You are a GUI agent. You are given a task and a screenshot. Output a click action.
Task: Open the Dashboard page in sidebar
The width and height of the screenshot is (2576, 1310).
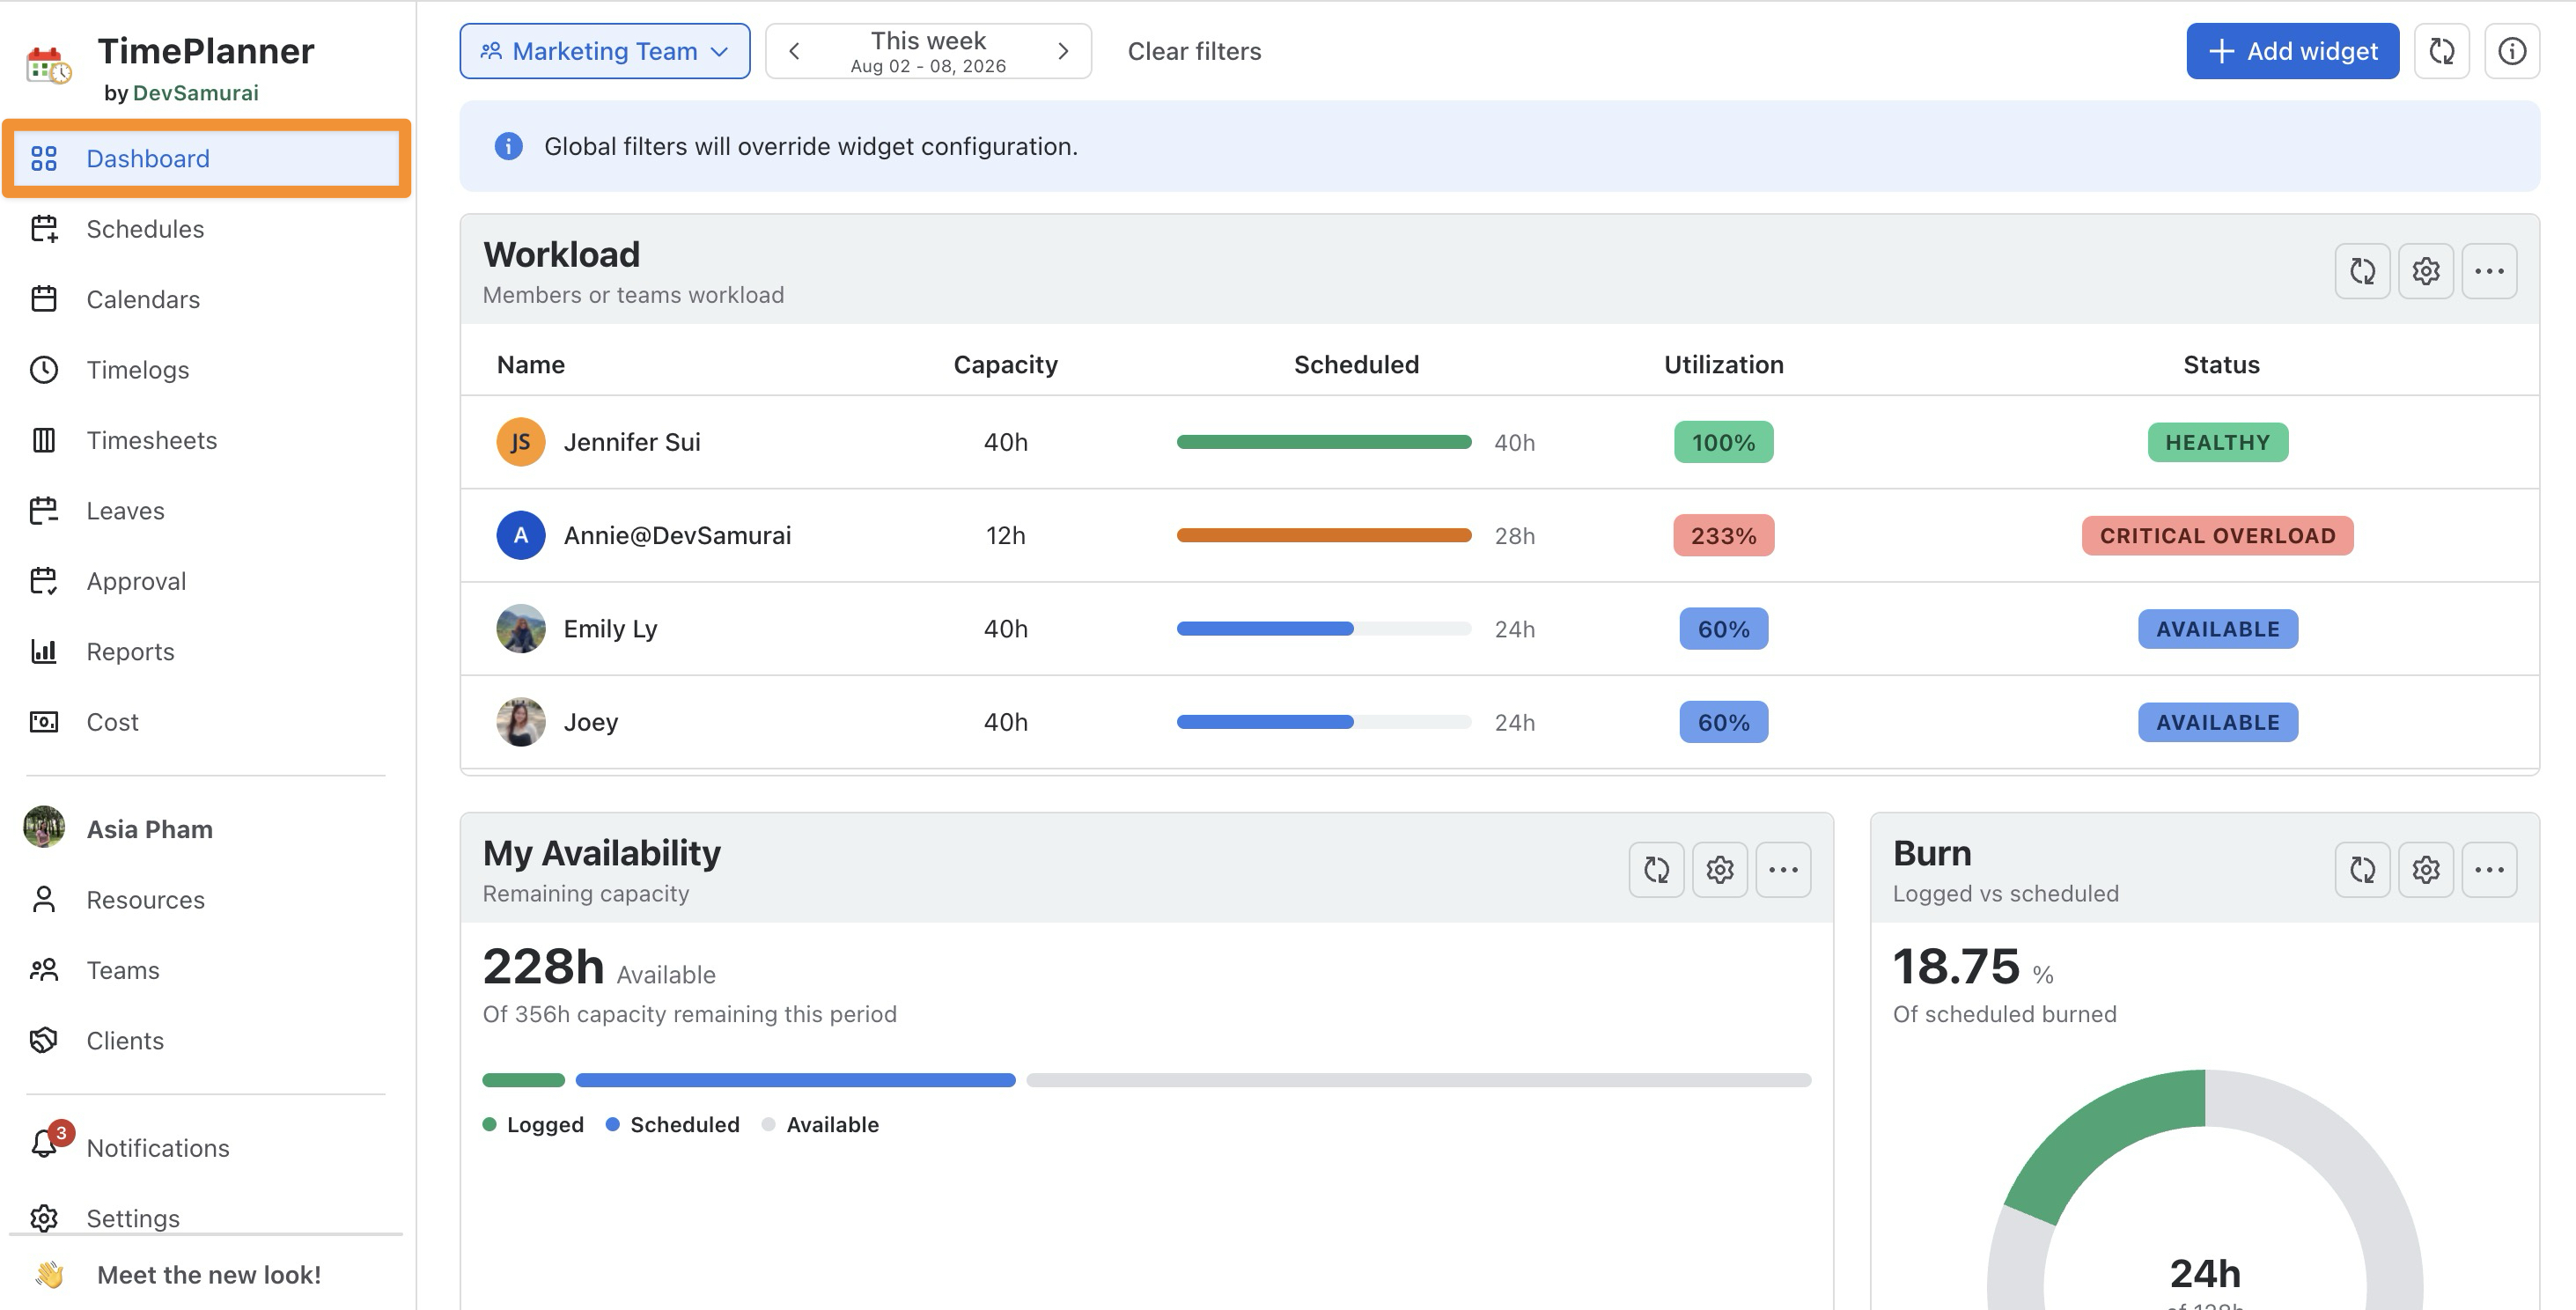point(207,158)
